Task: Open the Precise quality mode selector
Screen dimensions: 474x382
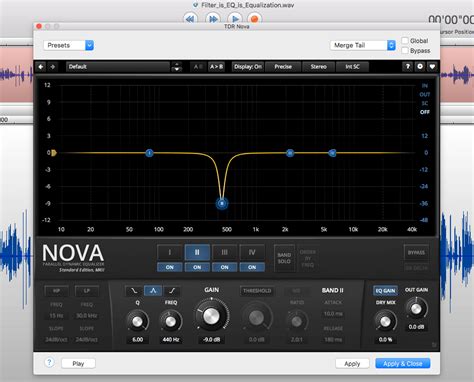Action: tap(283, 67)
